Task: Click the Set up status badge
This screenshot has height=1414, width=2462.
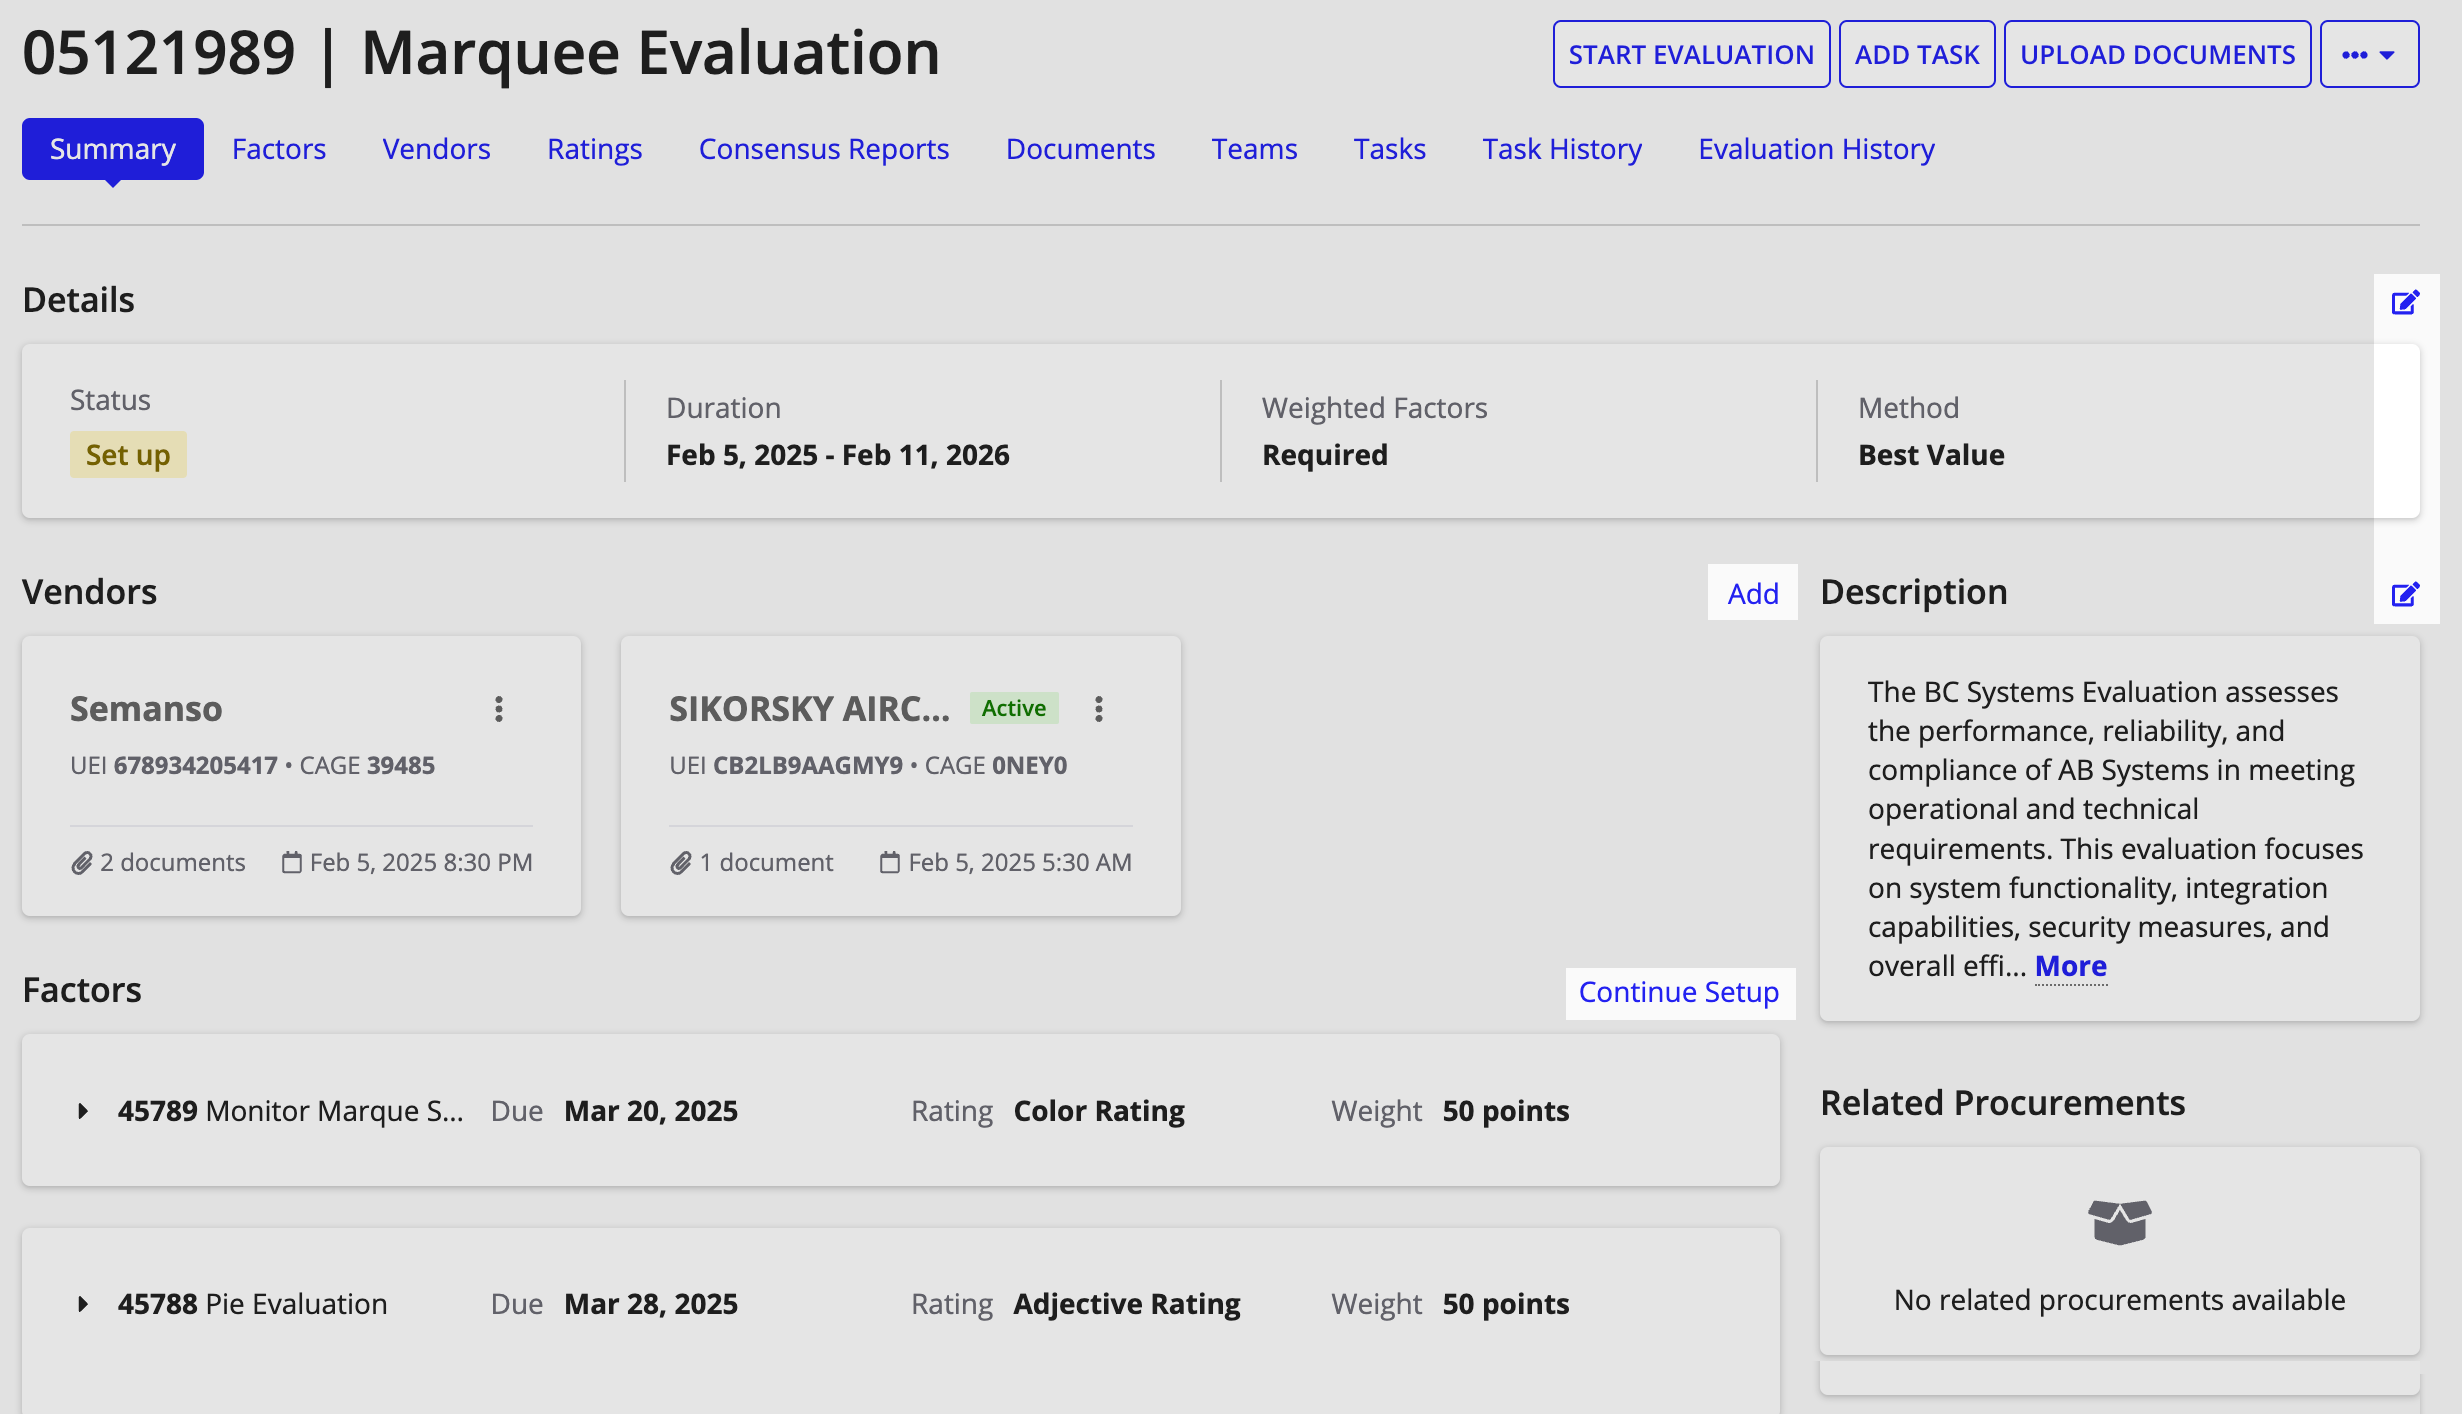Action: [x=128, y=455]
